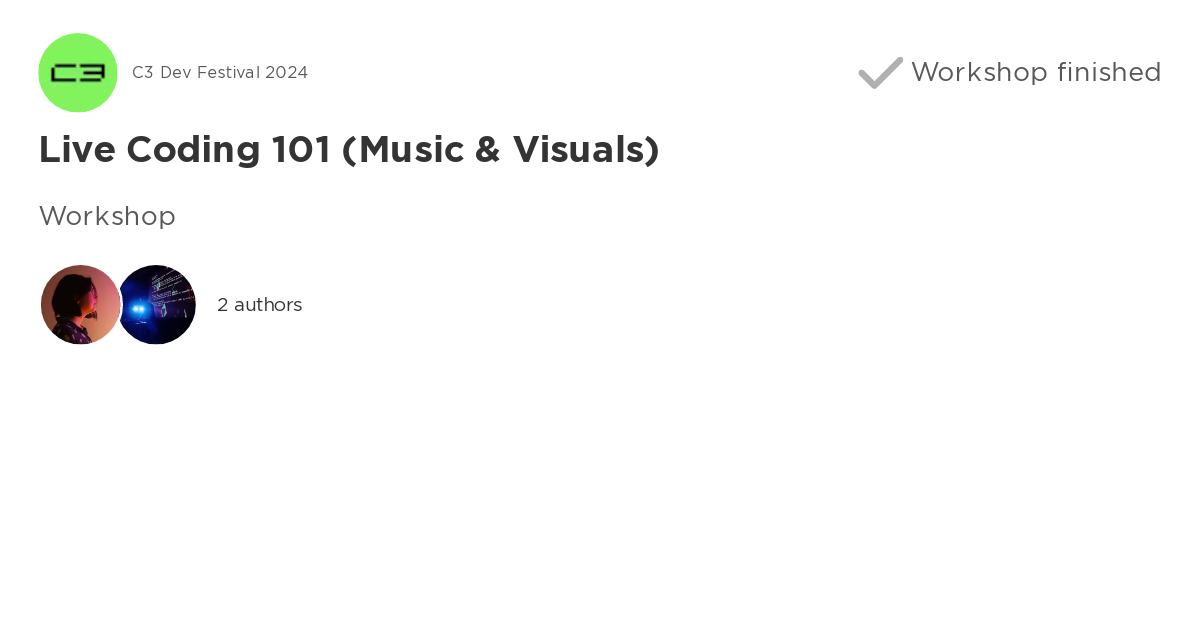
Task: Open the C3 Dev Festival 2024 link
Action: click(x=220, y=73)
